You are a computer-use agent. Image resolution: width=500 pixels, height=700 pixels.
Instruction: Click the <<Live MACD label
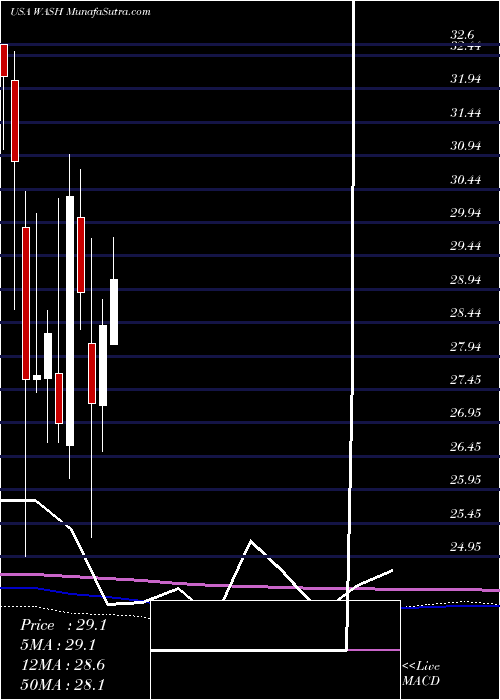pos(421,673)
